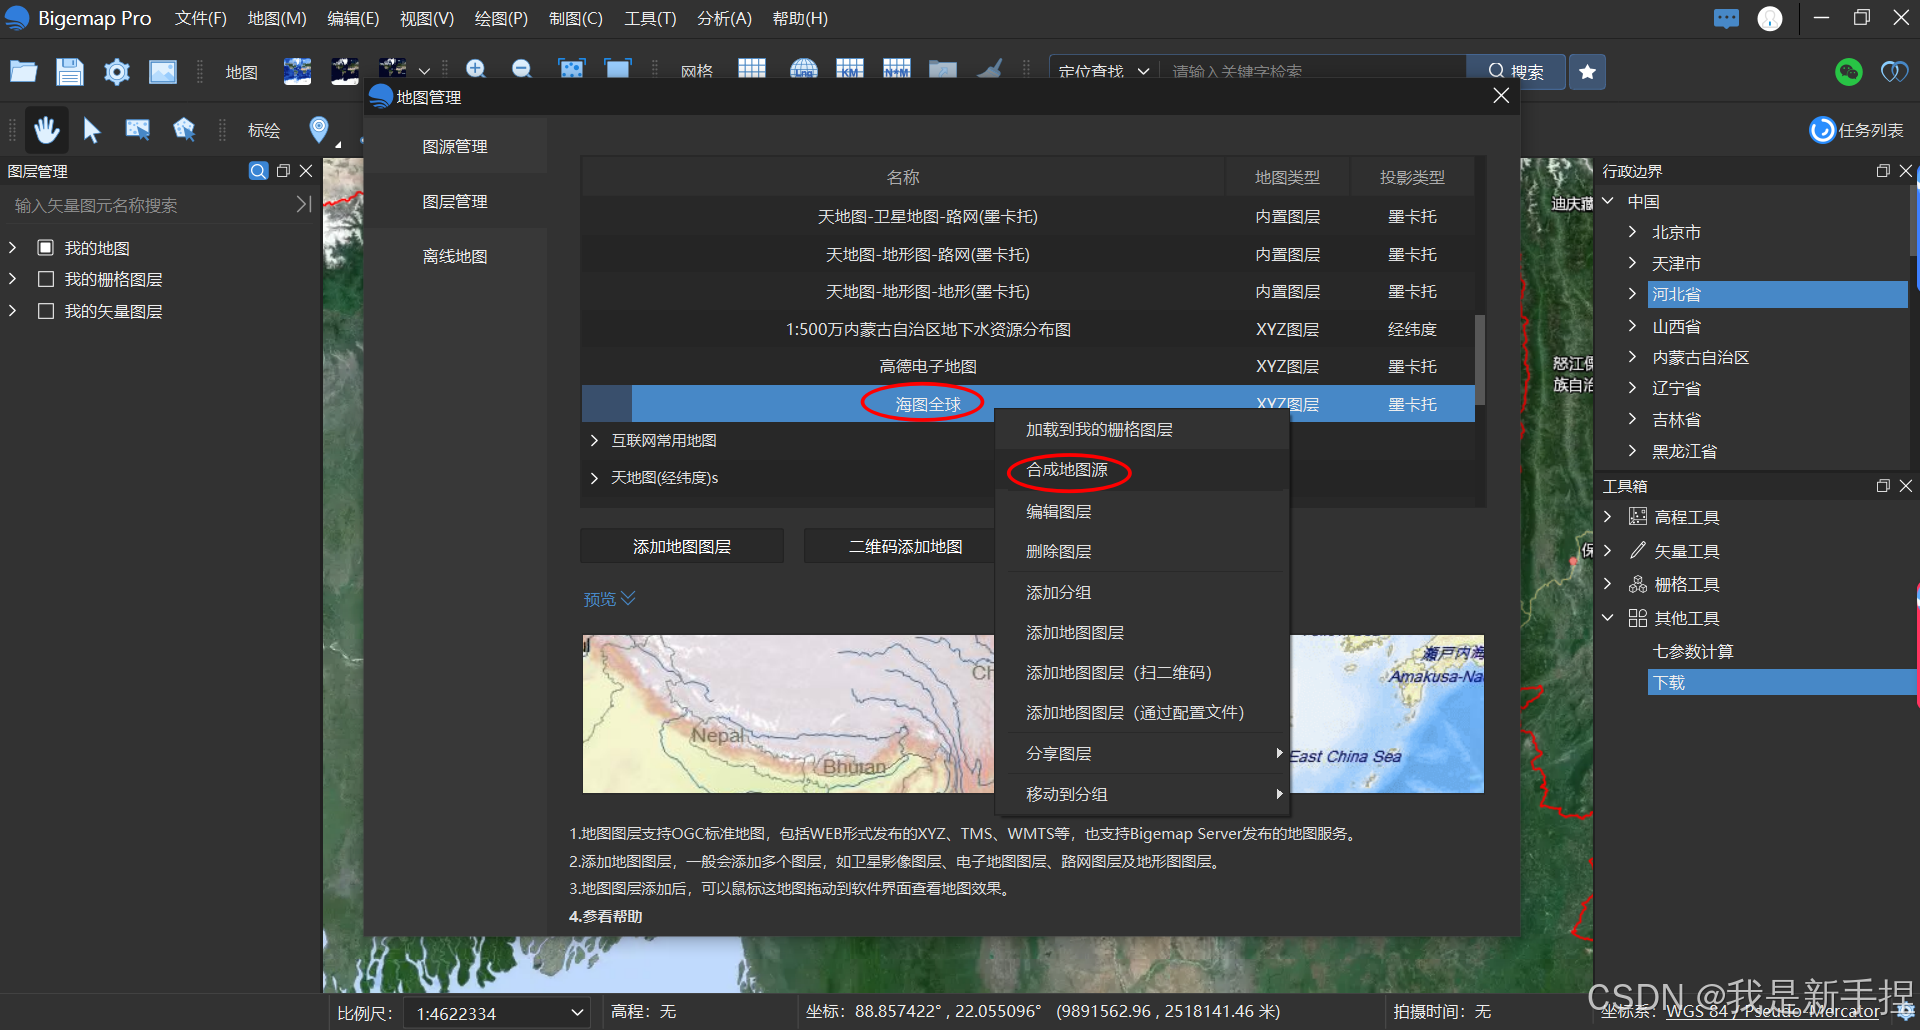The image size is (1920, 1030).
Task: Select the arrow pointer tool
Action: pos(92,130)
